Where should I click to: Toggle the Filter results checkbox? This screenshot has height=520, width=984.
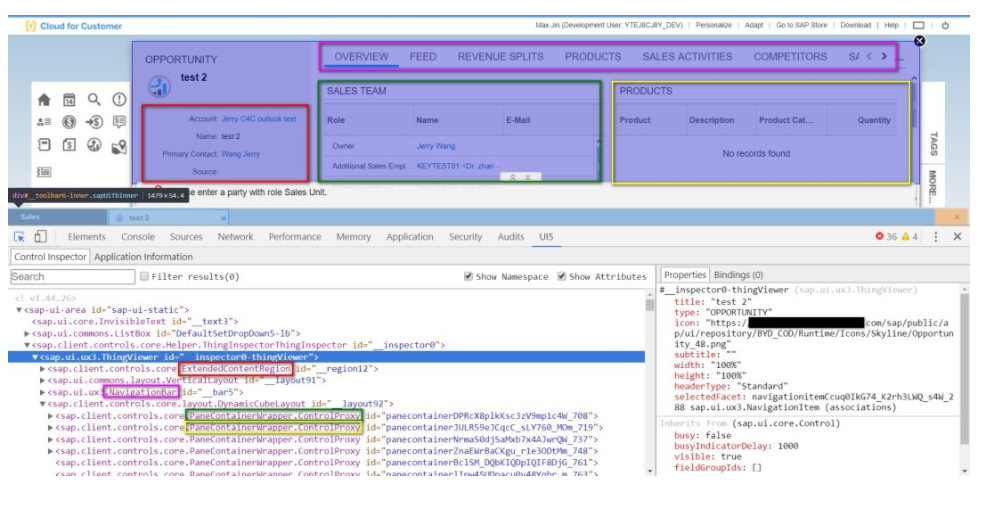144,276
